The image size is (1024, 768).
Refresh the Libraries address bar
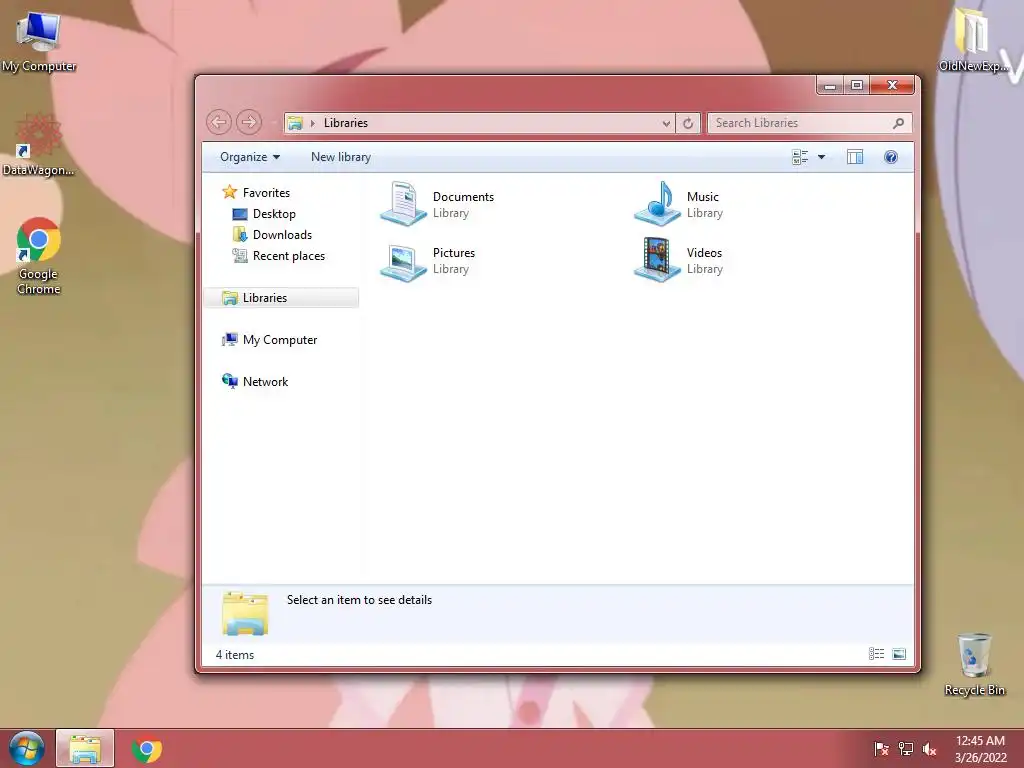[x=688, y=123]
